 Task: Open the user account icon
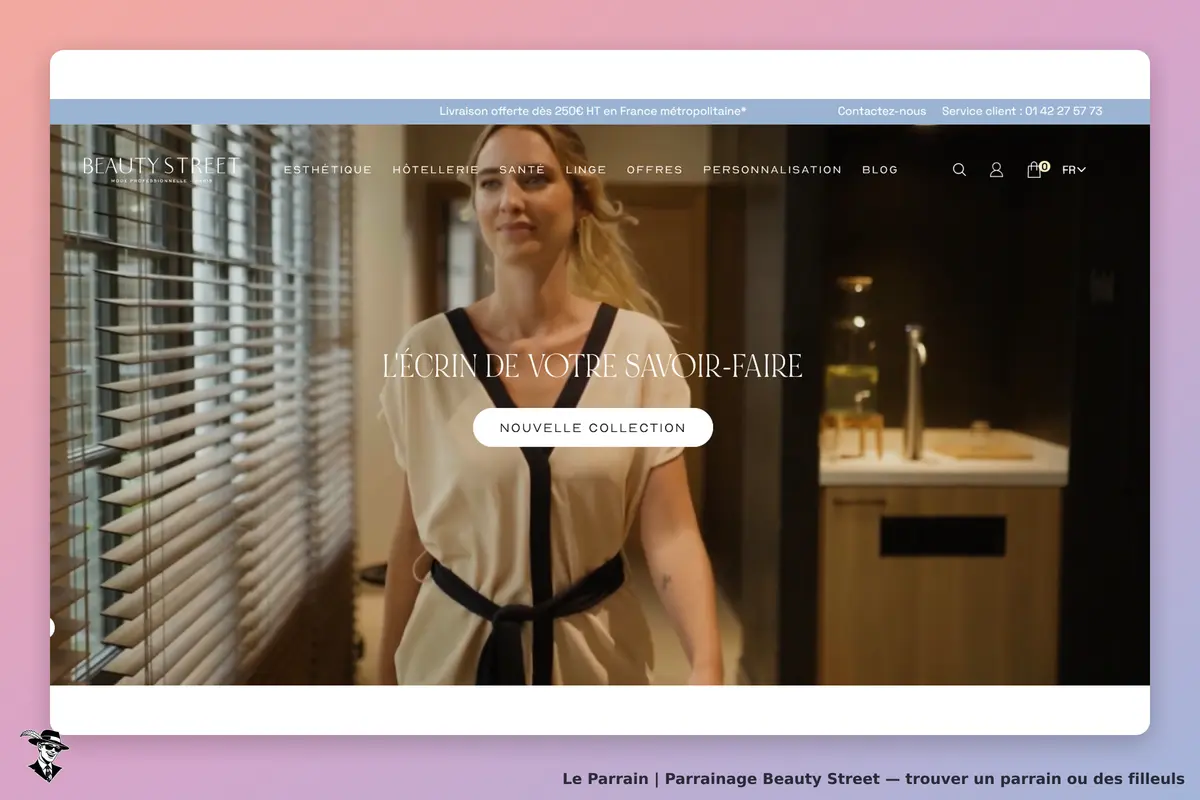(996, 170)
